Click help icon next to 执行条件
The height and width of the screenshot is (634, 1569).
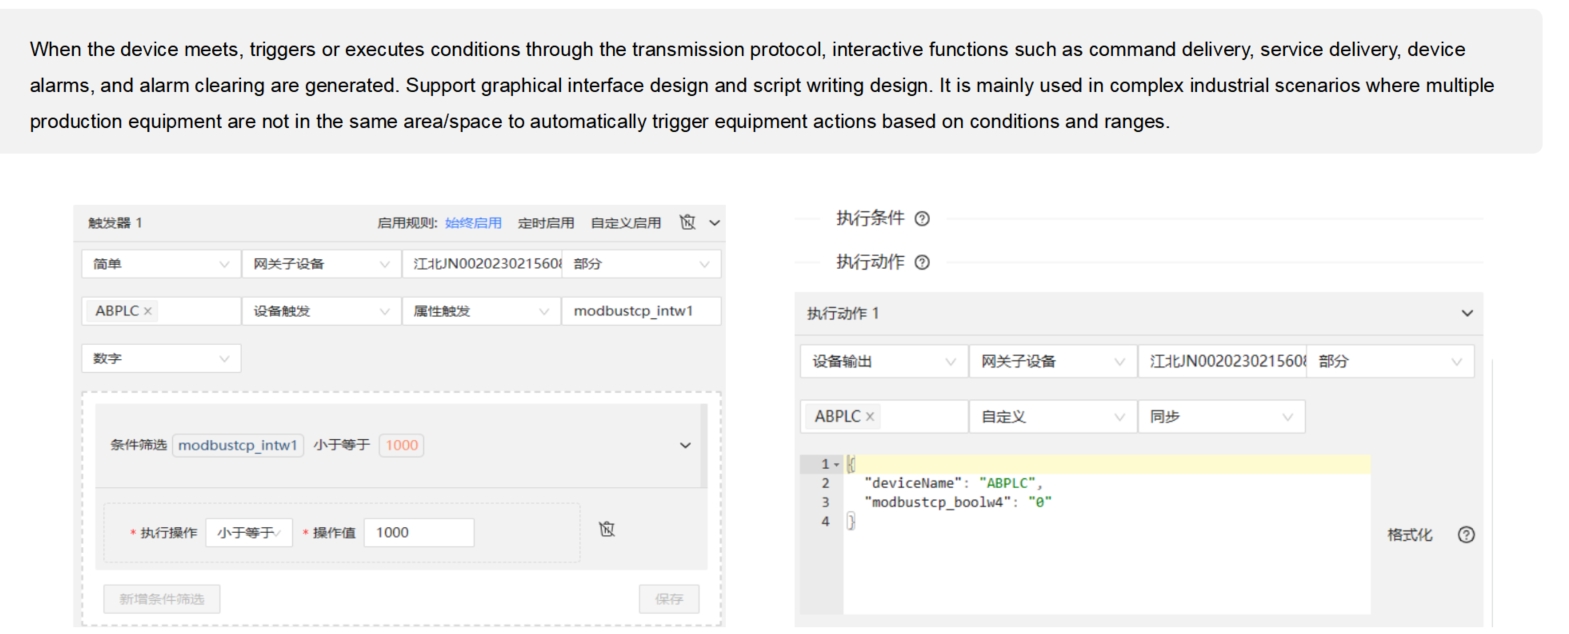tap(922, 219)
